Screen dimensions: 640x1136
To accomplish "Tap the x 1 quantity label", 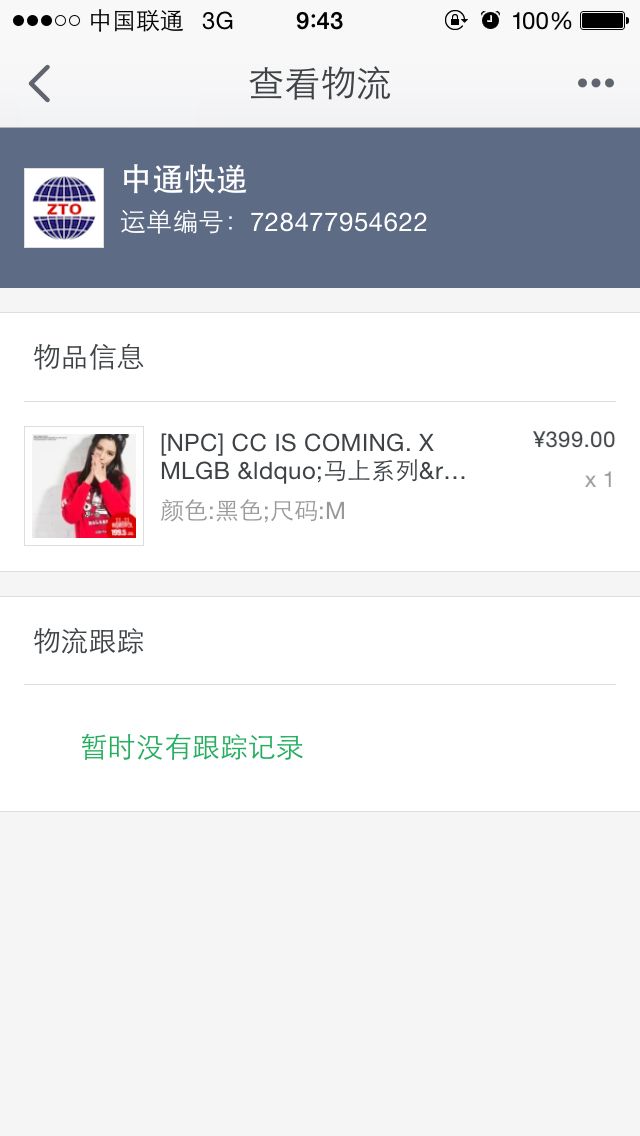I will click(599, 480).
